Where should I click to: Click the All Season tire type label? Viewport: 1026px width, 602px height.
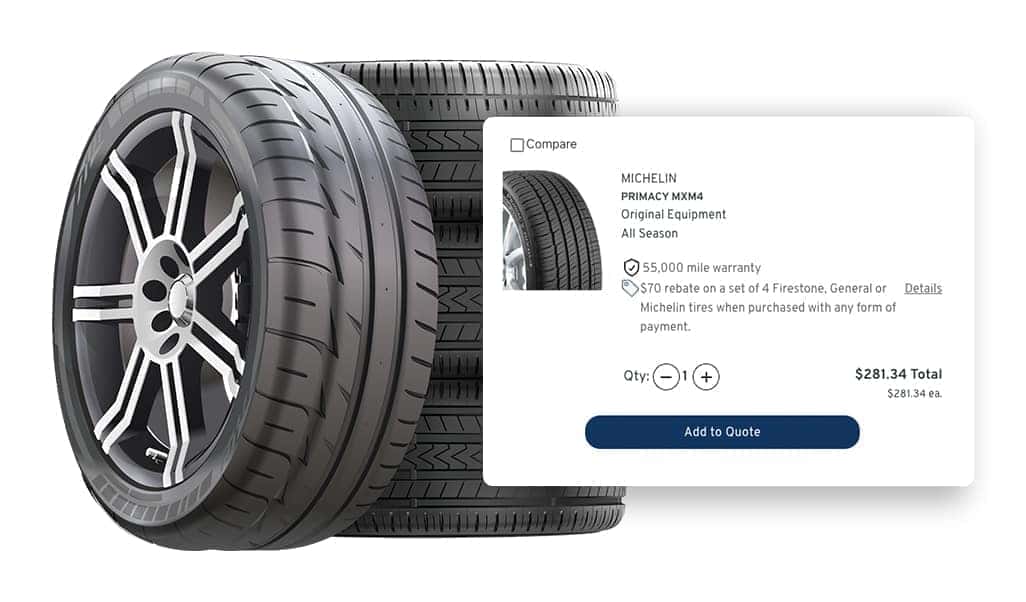649,233
